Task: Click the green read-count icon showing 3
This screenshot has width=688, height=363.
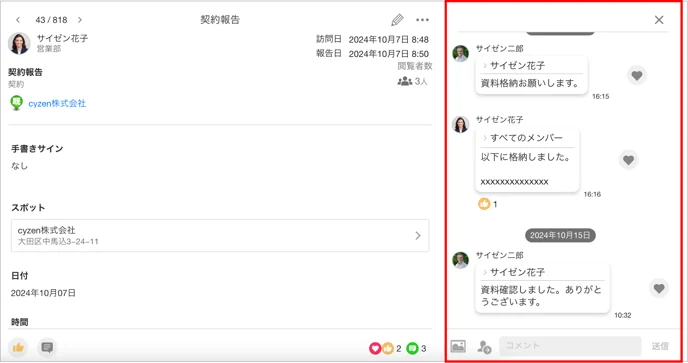Action: coord(412,349)
